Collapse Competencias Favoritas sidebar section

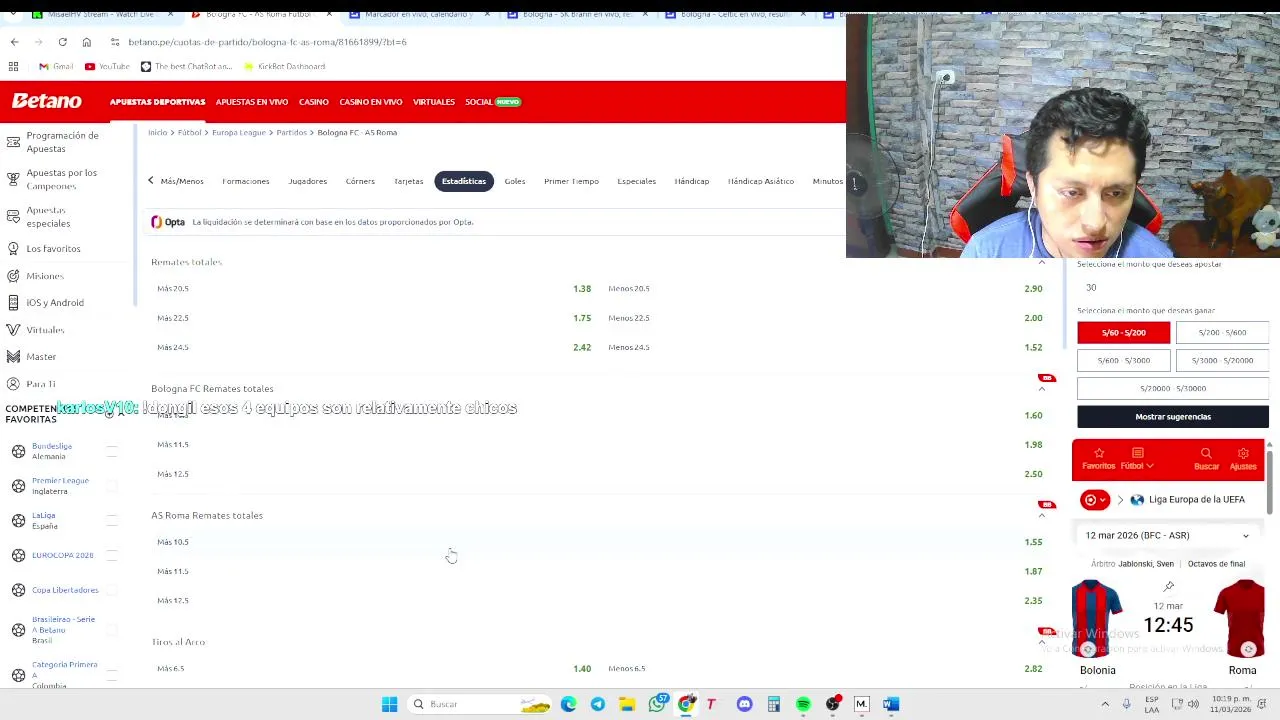(120, 413)
